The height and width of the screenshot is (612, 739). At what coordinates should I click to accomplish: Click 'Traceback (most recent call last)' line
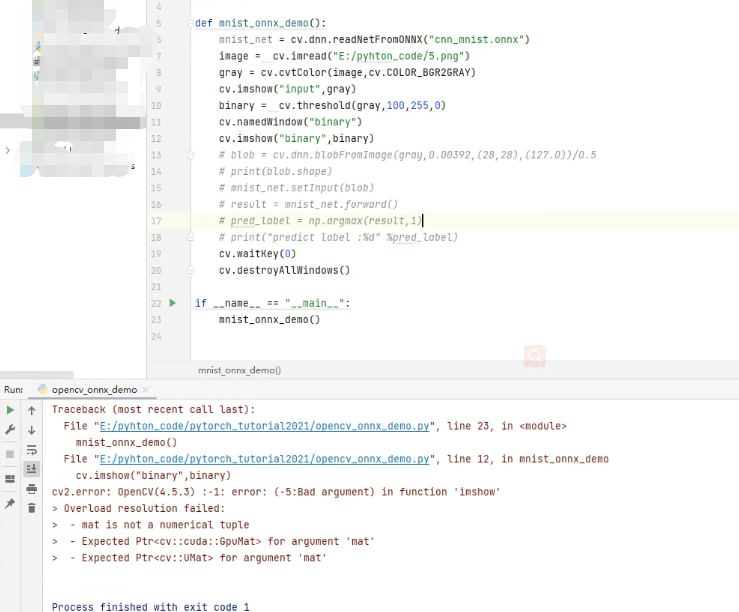[x=154, y=409]
